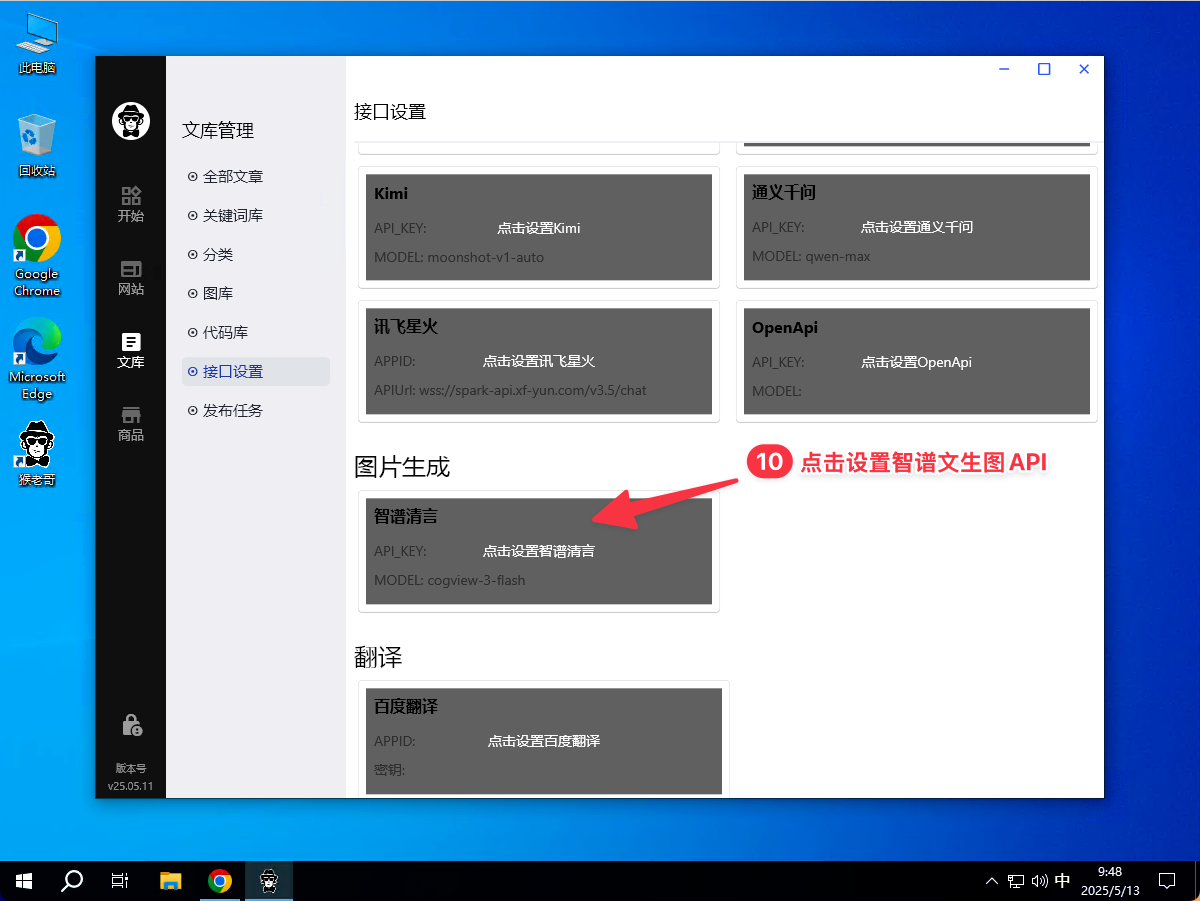Click the monkey app icon on the taskbar

coord(269,881)
